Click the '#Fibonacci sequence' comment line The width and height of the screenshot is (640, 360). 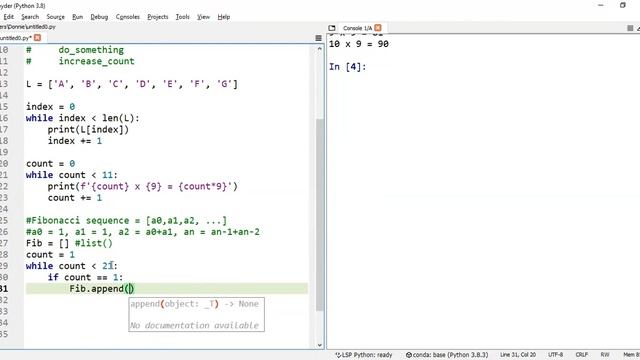click(126, 221)
